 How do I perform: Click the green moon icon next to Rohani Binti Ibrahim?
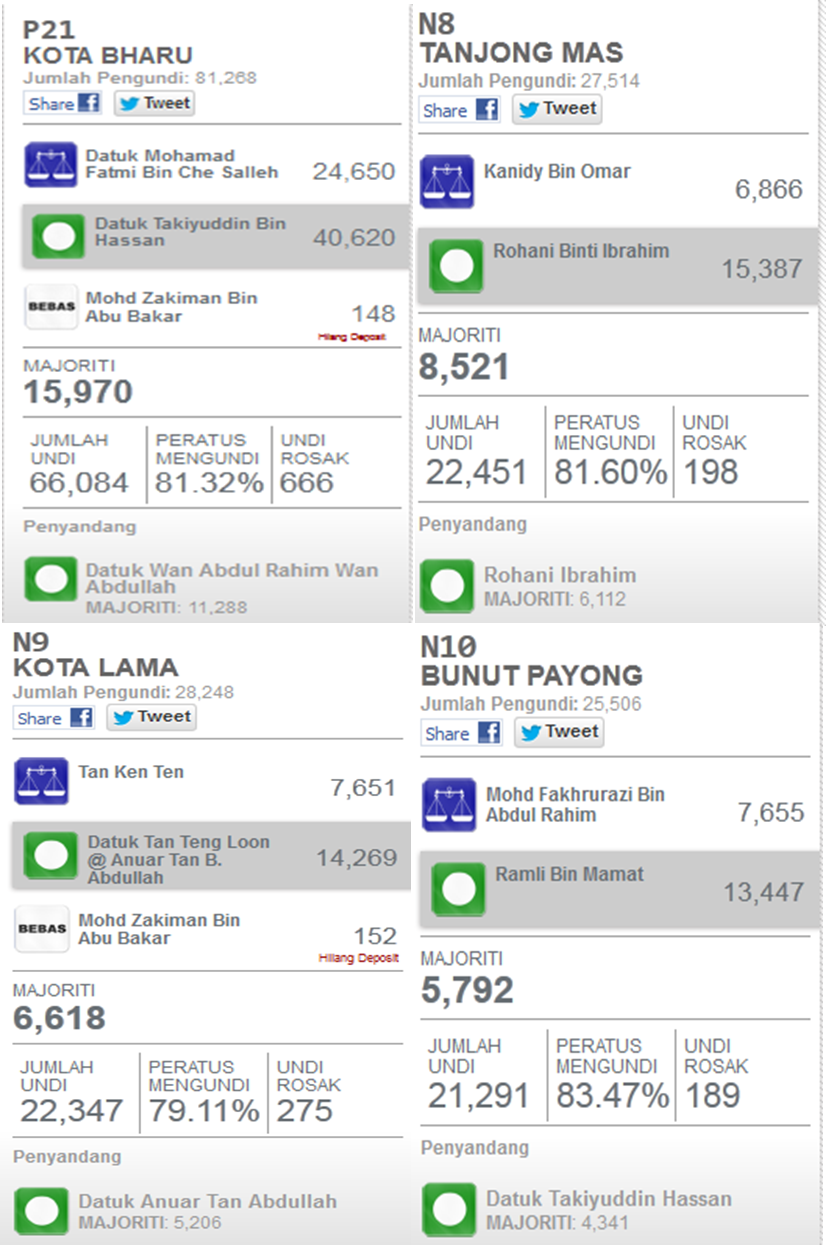point(456,266)
